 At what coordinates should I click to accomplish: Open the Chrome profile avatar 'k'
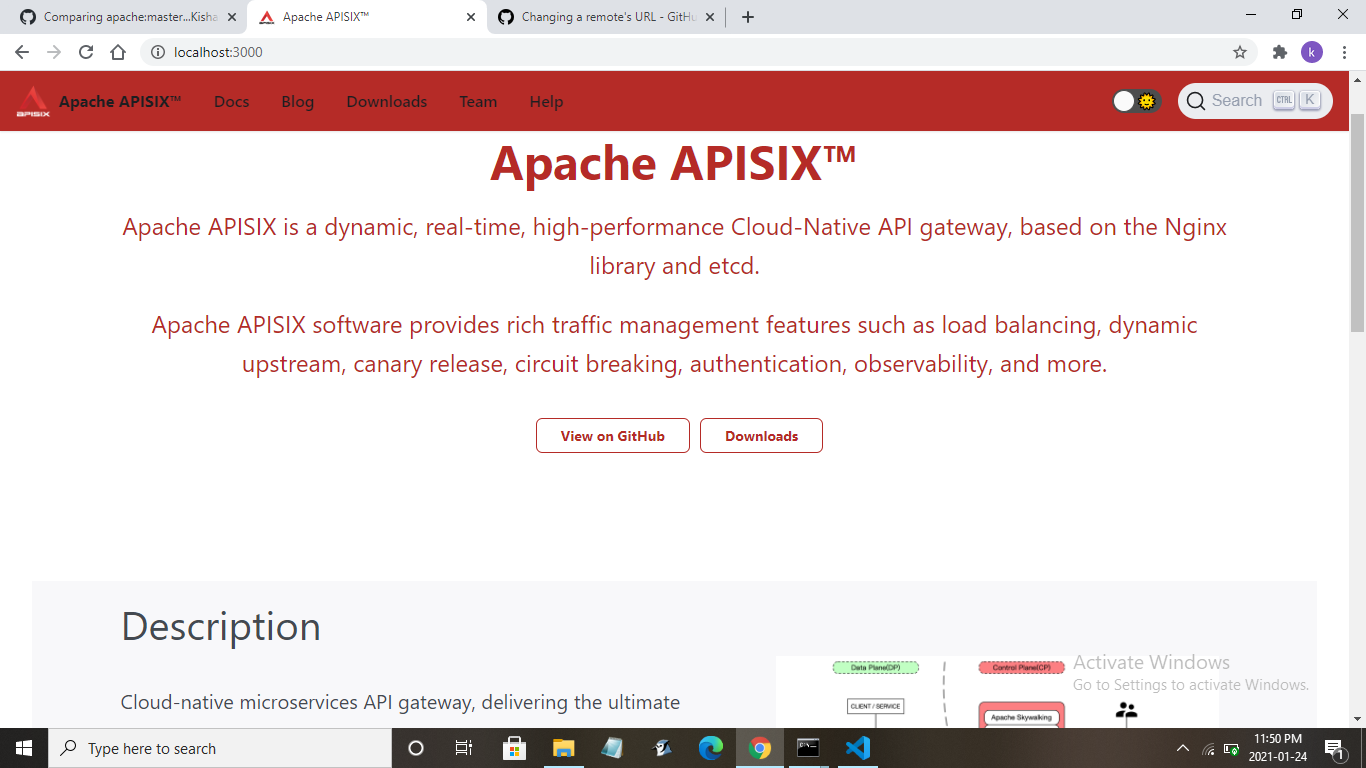(x=1312, y=52)
